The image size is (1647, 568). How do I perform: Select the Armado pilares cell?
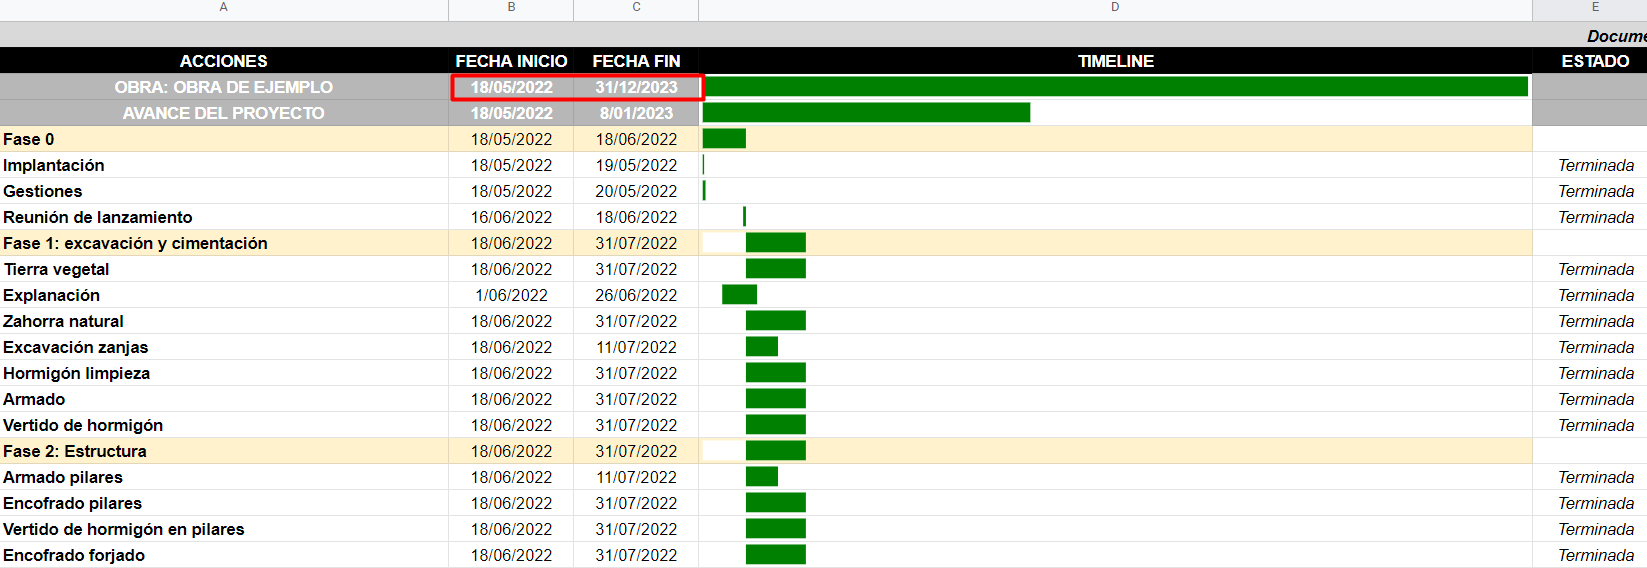click(x=224, y=477)
